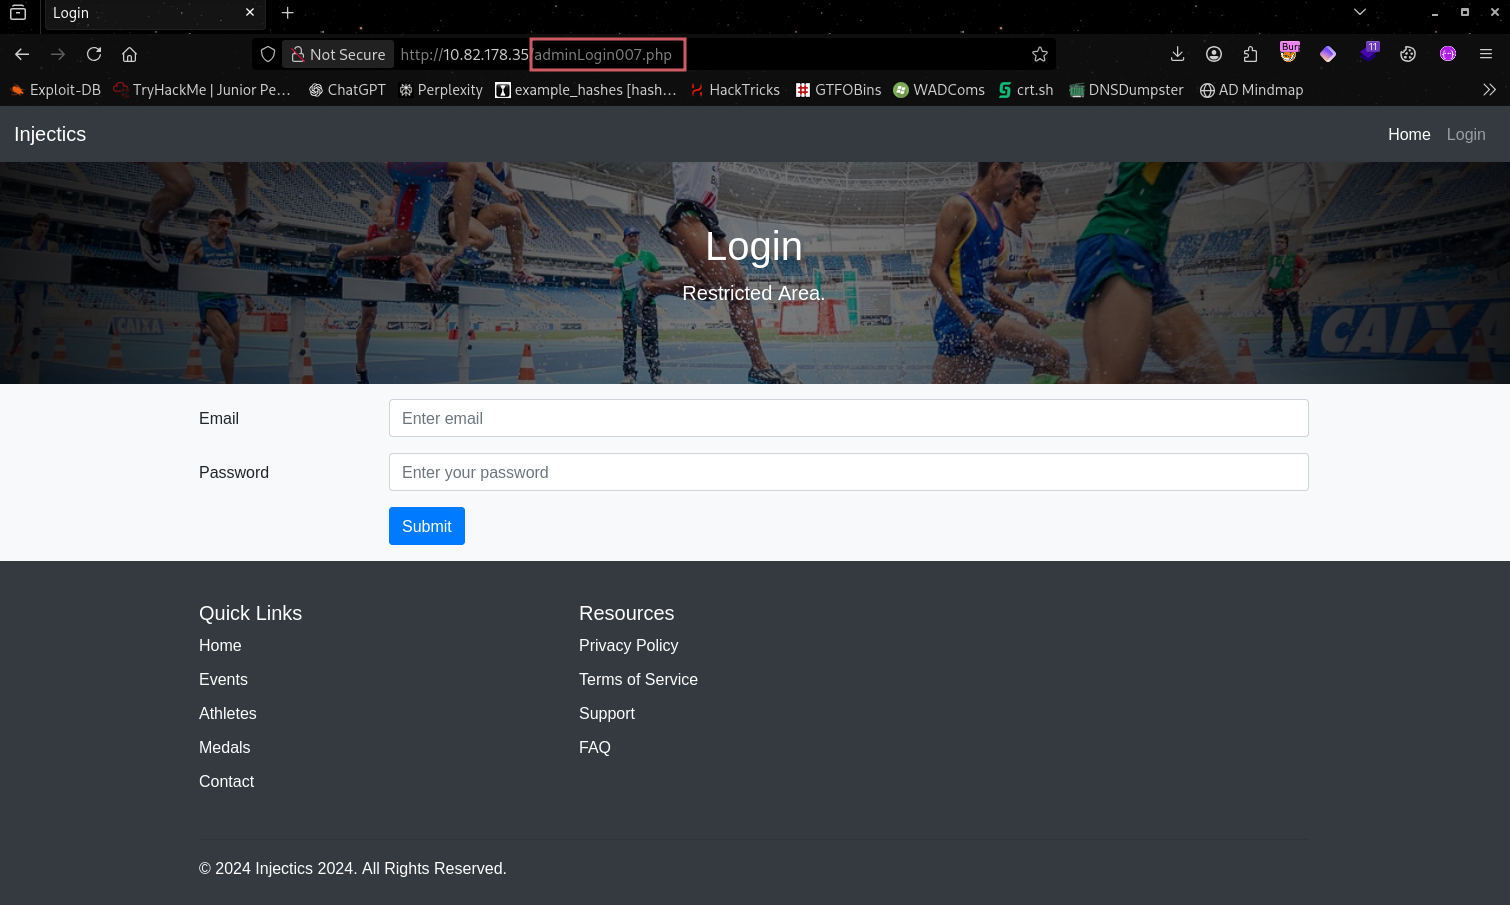This screenshot has width=1510, height=905.
Task: Open the Privacy Policy footer link
Action: [628, 646]
